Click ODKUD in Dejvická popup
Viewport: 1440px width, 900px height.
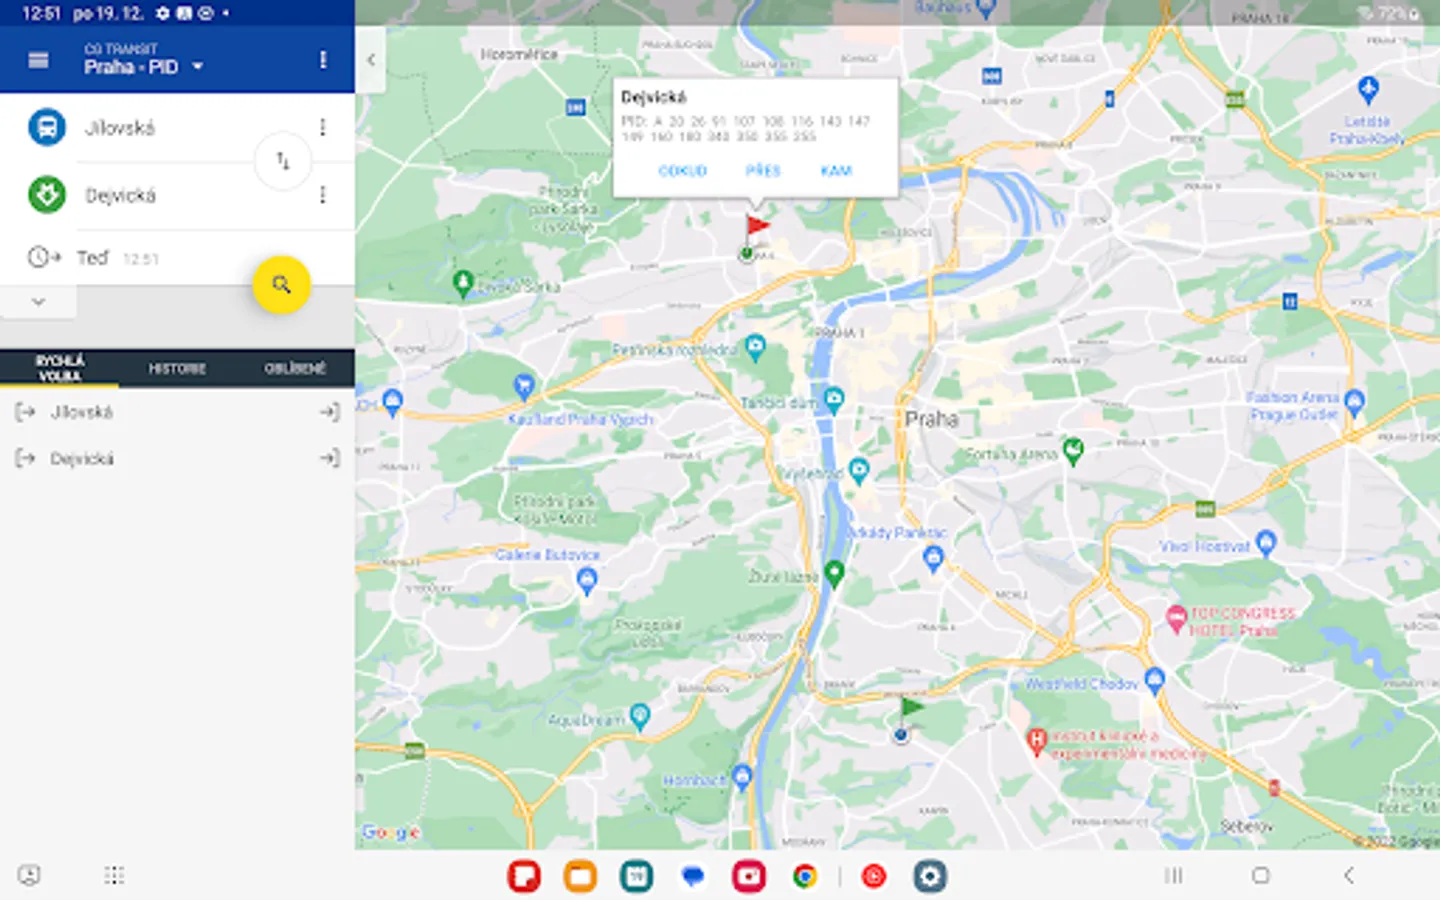(683, 171)
